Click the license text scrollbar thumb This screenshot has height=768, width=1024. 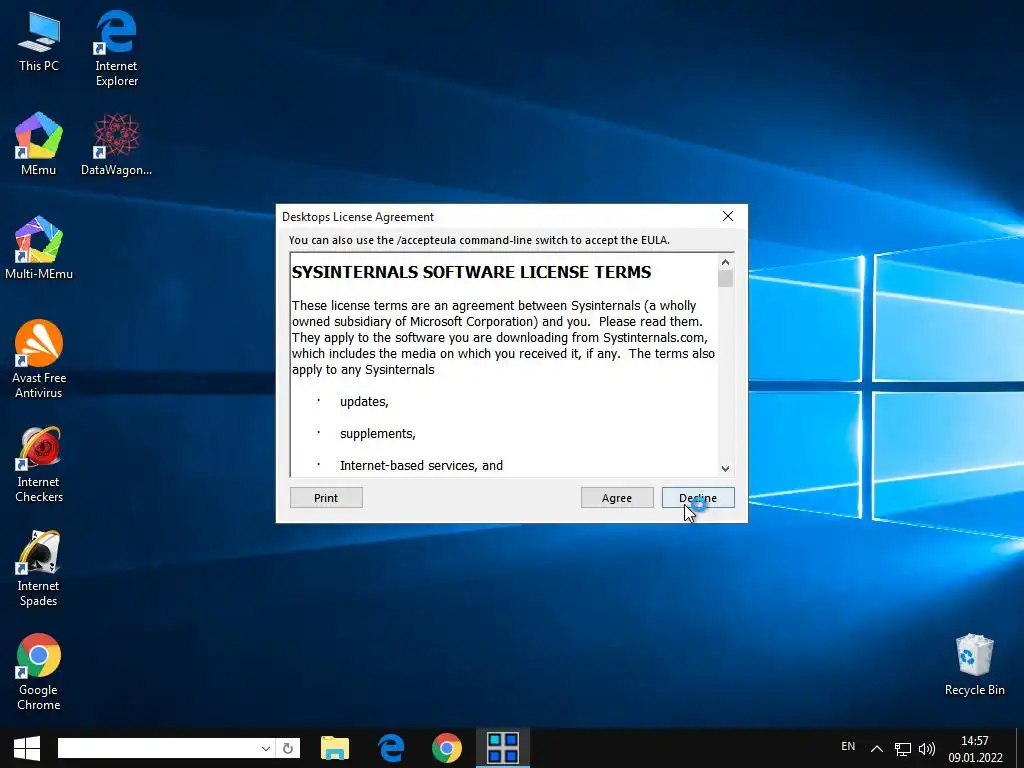(x=726, y=279)
